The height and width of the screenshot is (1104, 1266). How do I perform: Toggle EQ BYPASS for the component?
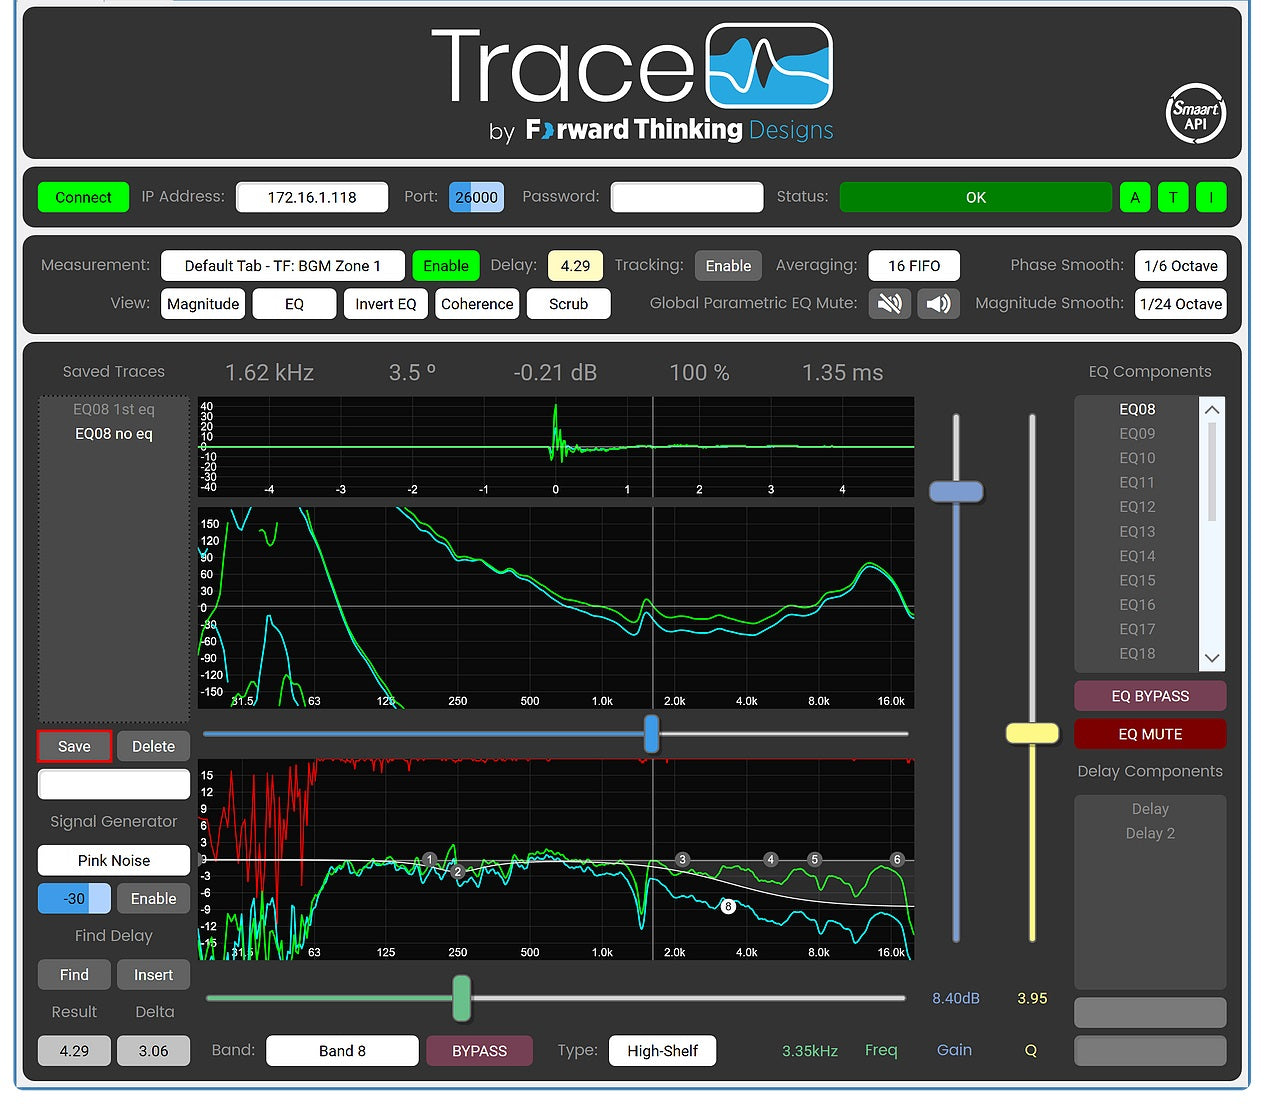pos(1150,696)
